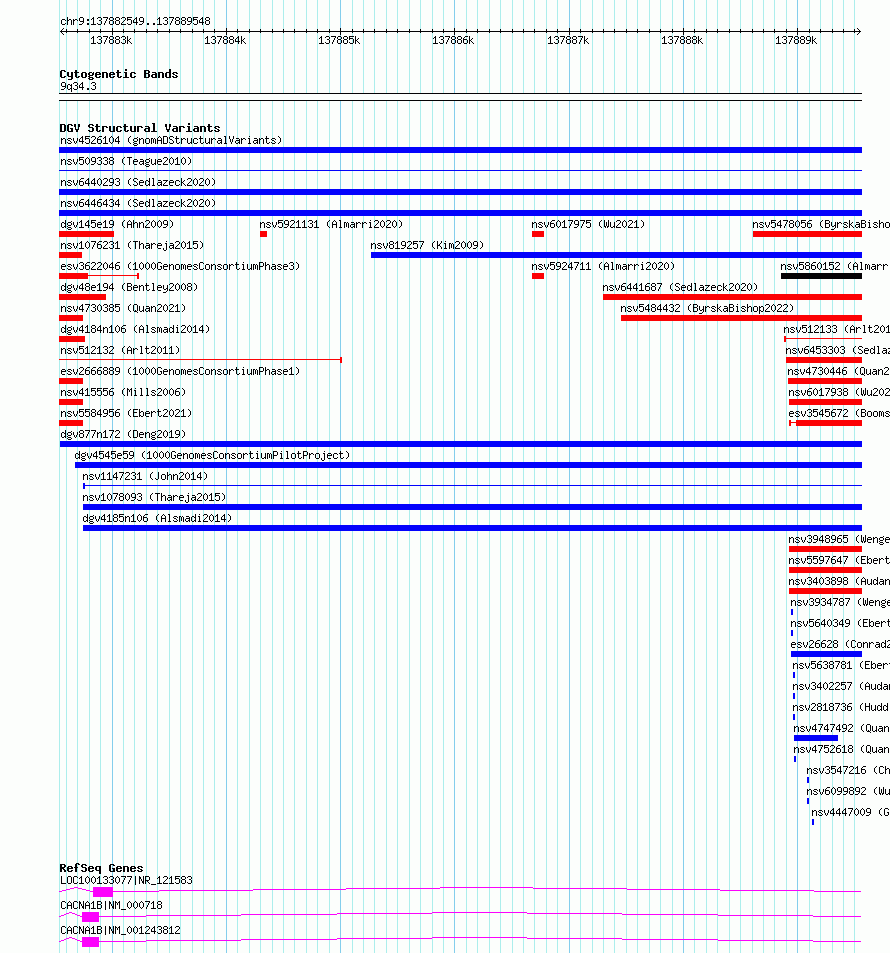Open the CACNA1B|NM_001243812 gene label

(x=120, y=931)
